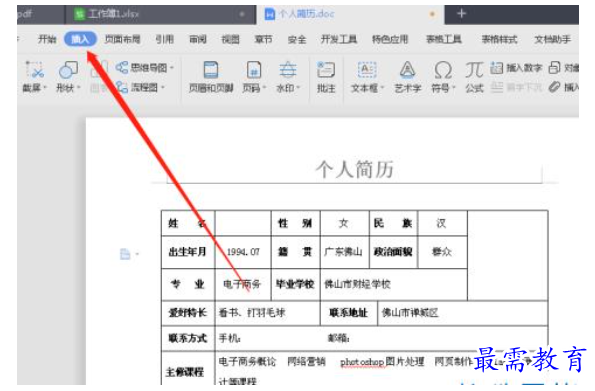Open the 章节 ribbon tab

263,39
